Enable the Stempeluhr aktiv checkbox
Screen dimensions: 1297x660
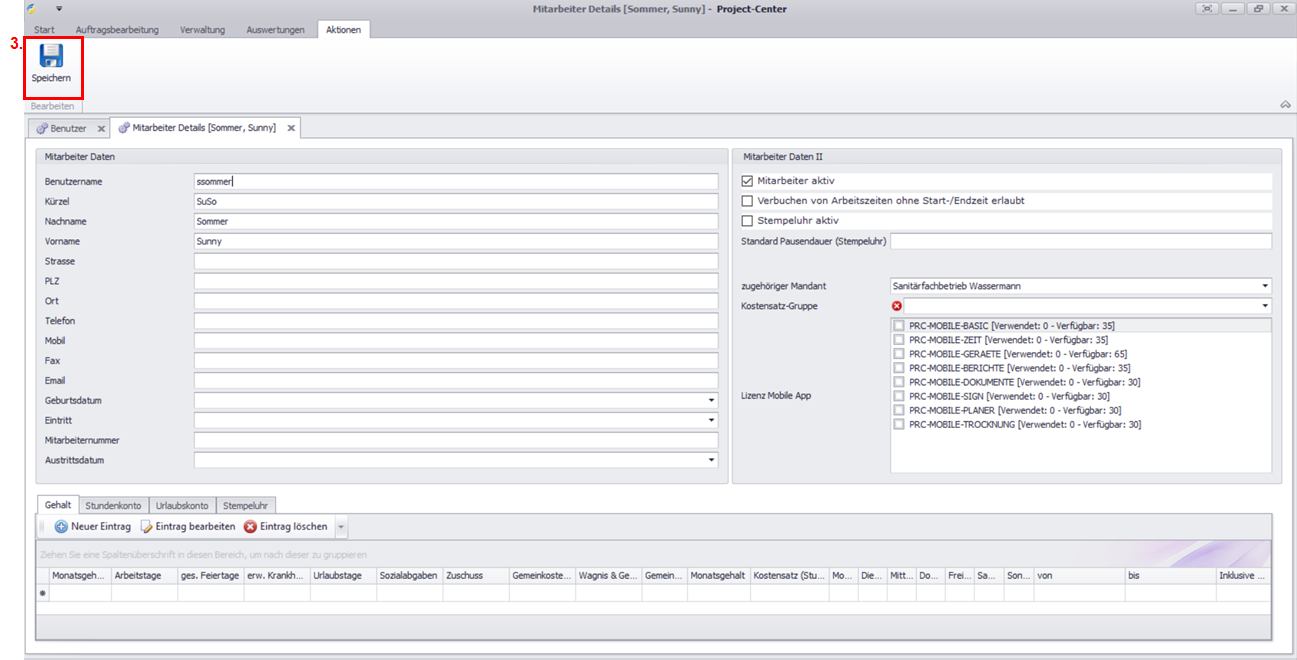pos(747,221)
